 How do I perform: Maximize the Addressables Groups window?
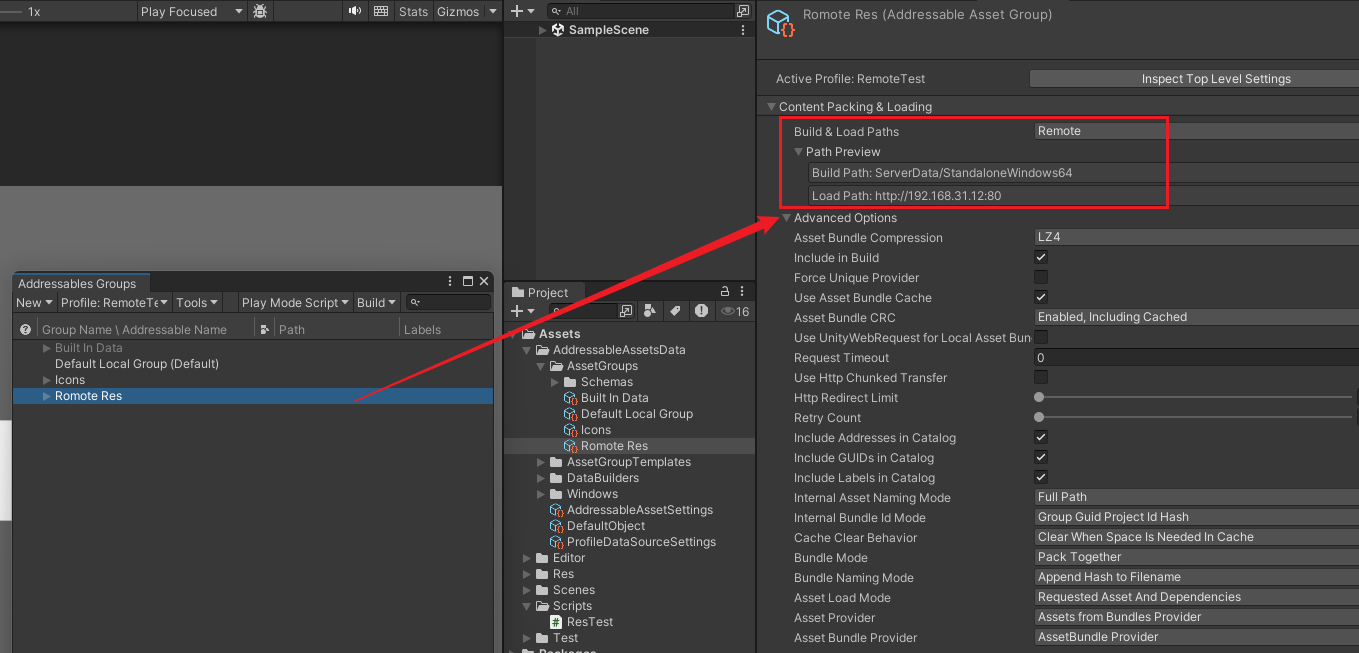(x=468, y=283)
